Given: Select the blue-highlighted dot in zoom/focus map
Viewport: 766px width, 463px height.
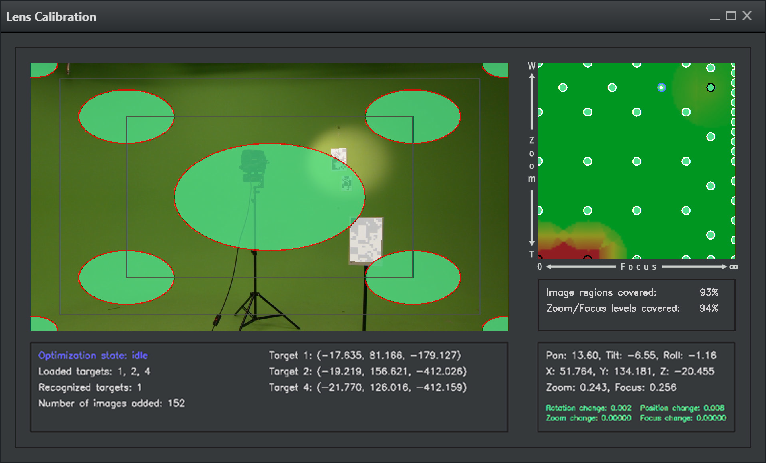Looking at the screenshot, I should click(x=661, y=88).
